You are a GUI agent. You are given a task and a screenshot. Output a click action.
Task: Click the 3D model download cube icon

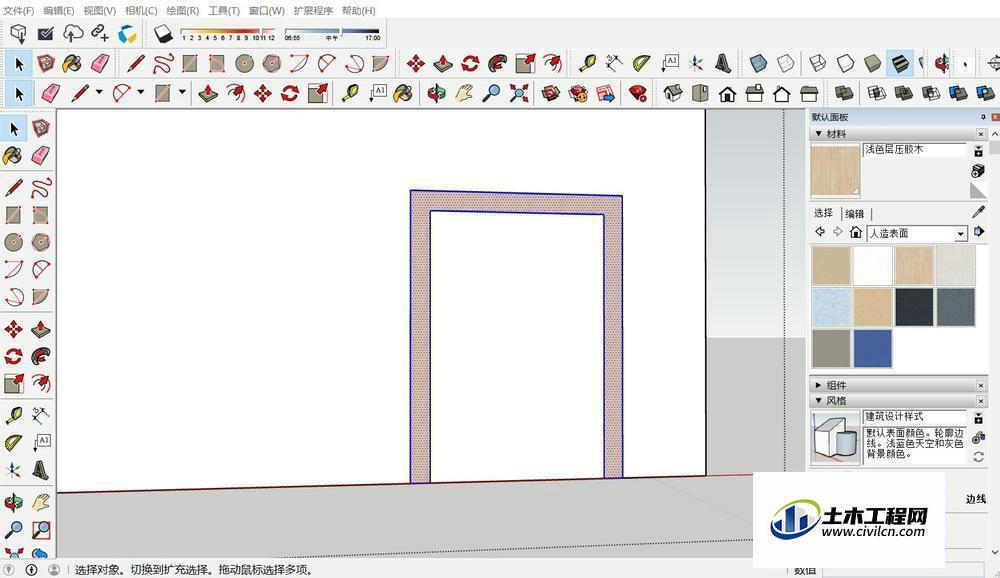pyautogui.click(x=18, y=33)
